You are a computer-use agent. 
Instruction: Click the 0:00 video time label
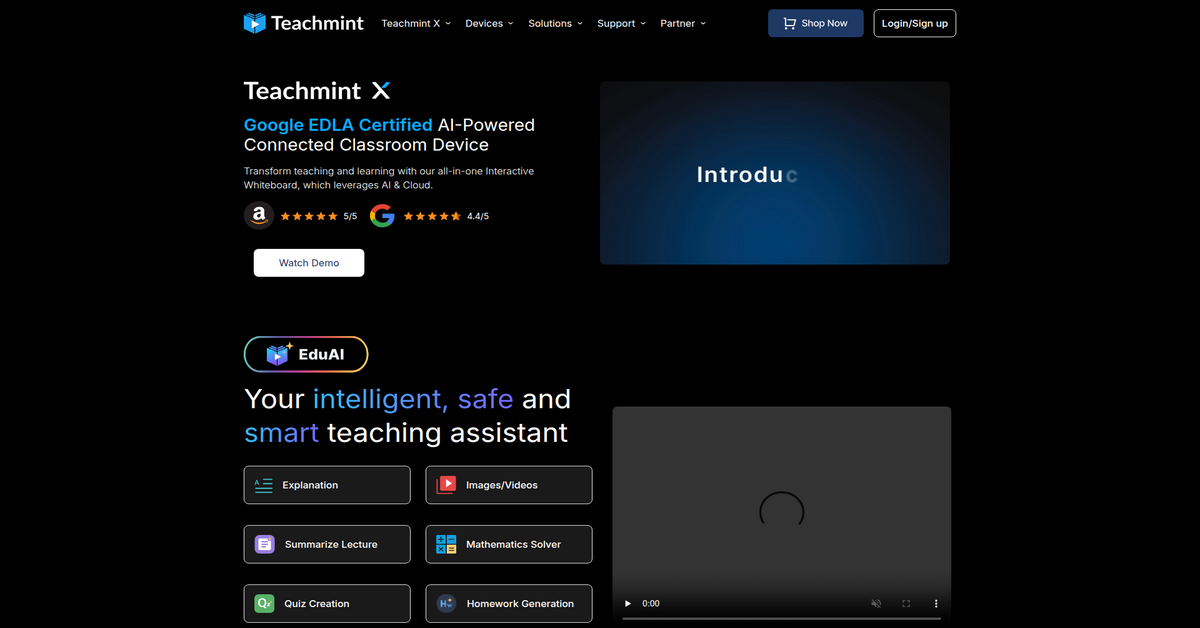click(x=650, y=604)
